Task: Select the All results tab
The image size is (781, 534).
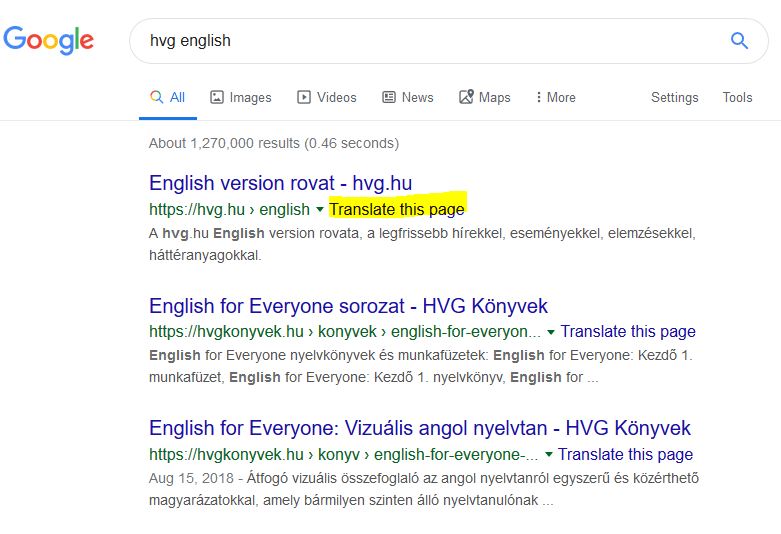Action: coord(168,97)
